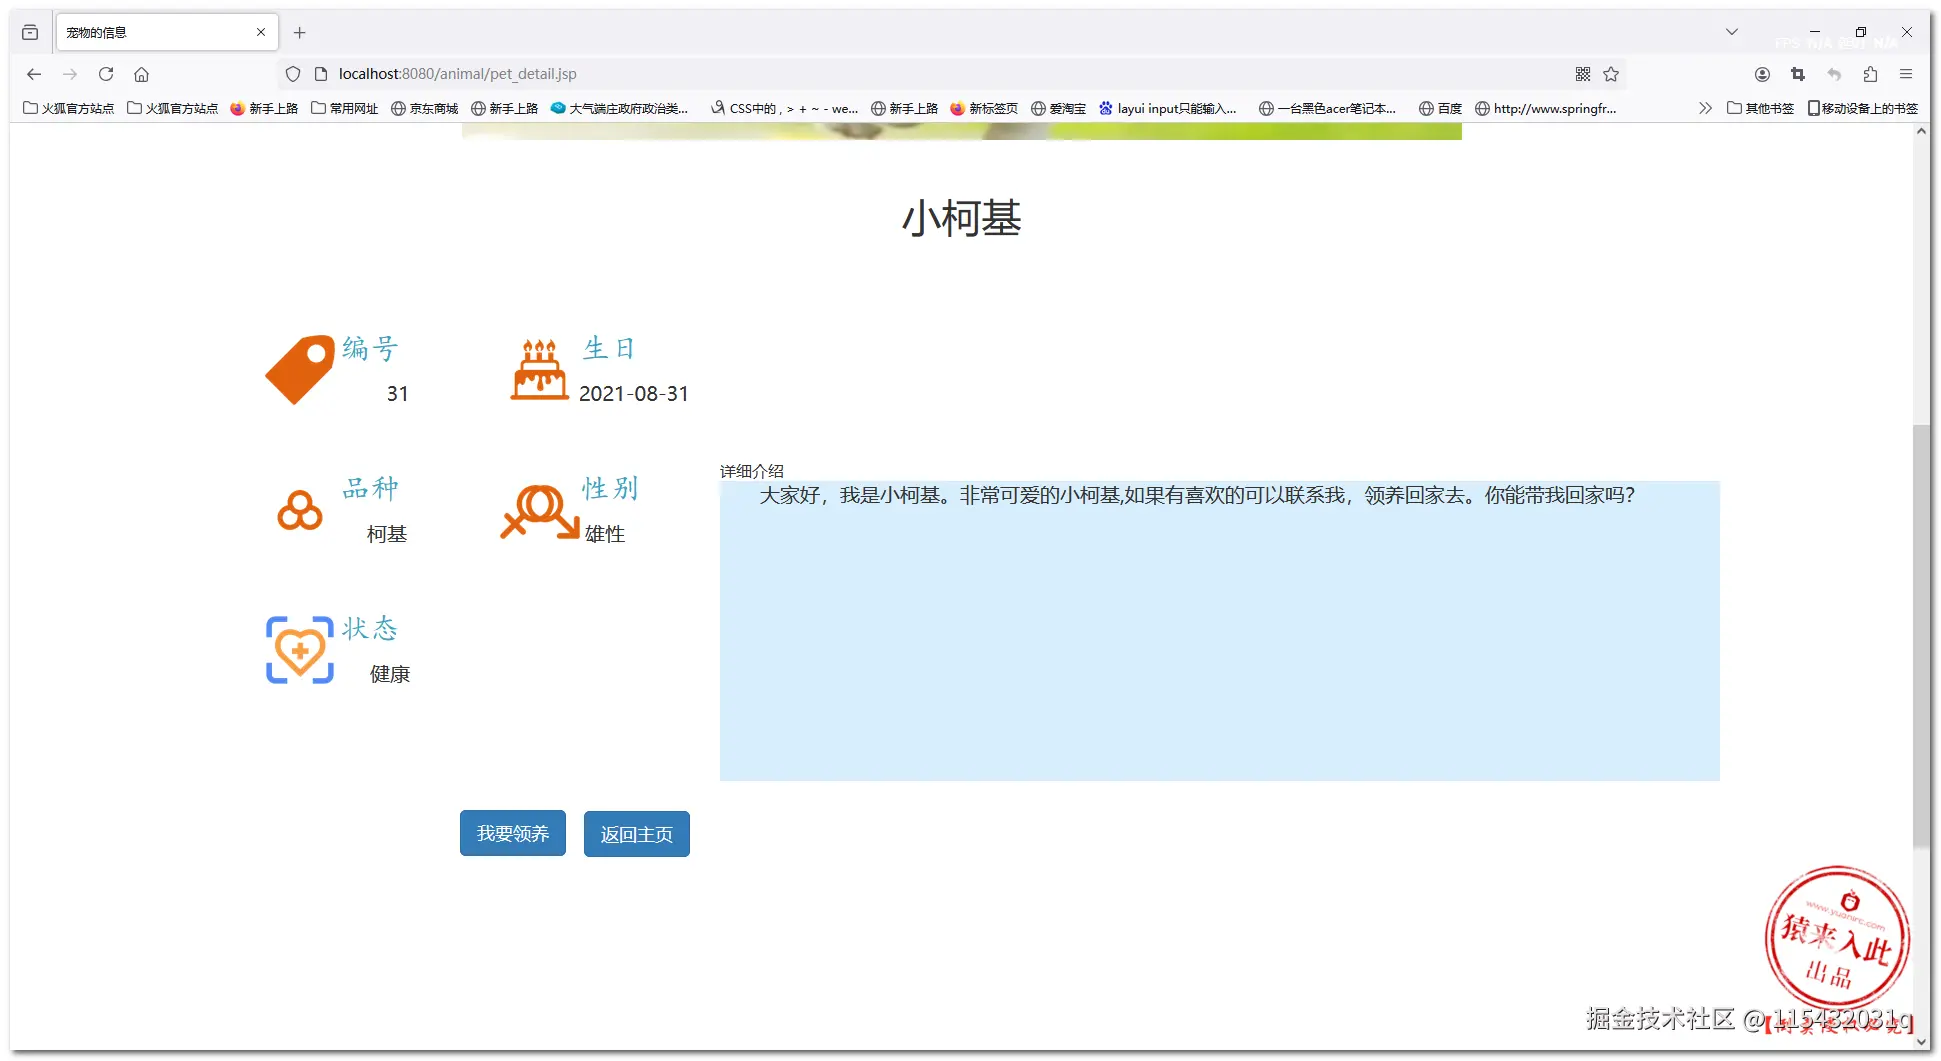Open the layui input bookmark
The image size is (1941, 1061).
pos(1168,108)
